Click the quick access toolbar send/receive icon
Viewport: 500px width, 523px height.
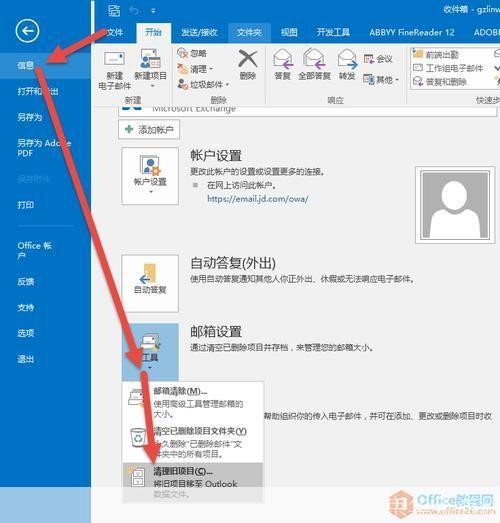[x=114, y=11]
